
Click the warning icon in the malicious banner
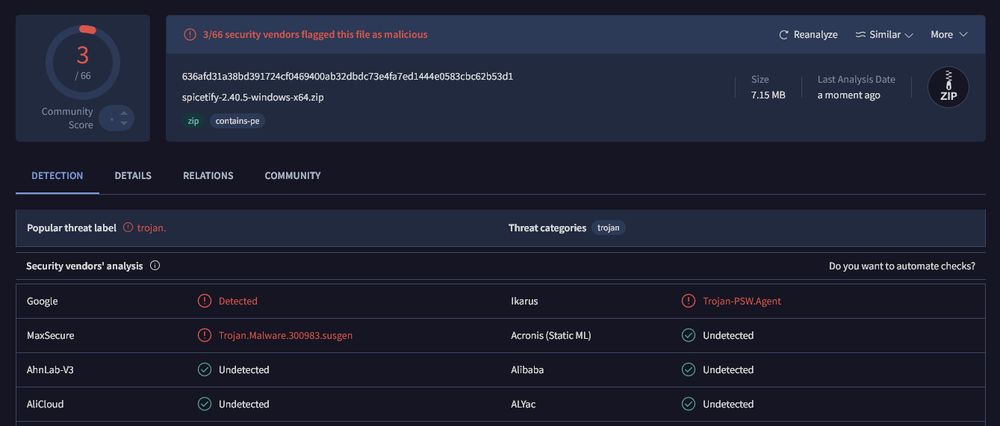click(190, 35)
